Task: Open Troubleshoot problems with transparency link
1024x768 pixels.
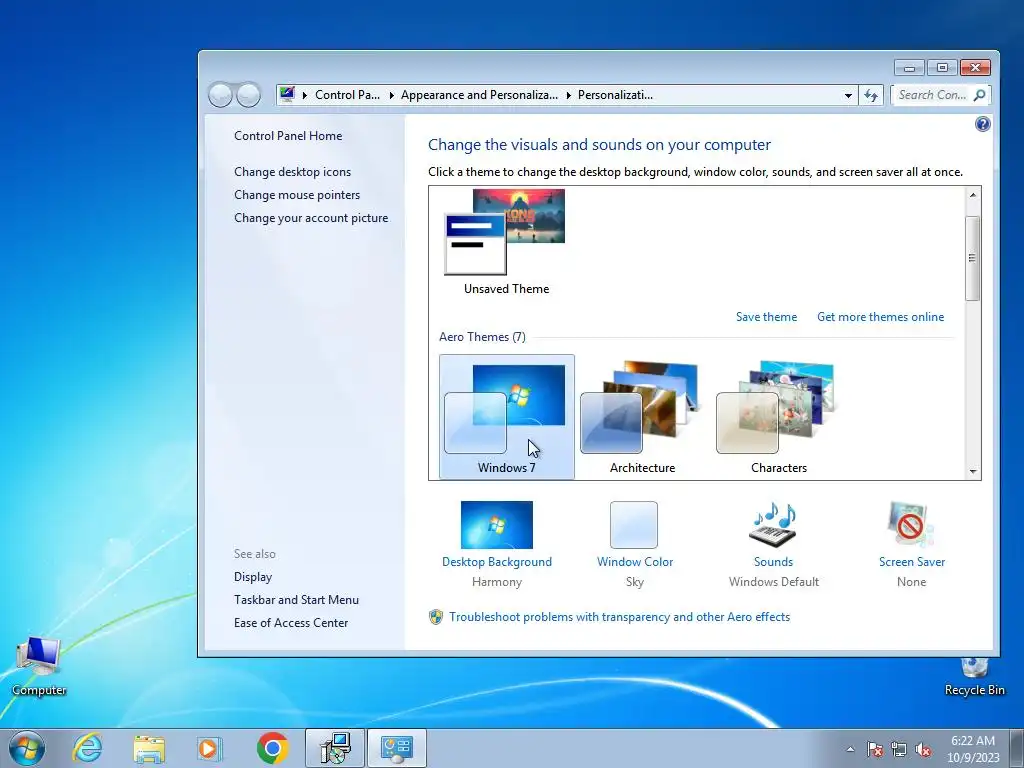Action: [x=619, y=617]
